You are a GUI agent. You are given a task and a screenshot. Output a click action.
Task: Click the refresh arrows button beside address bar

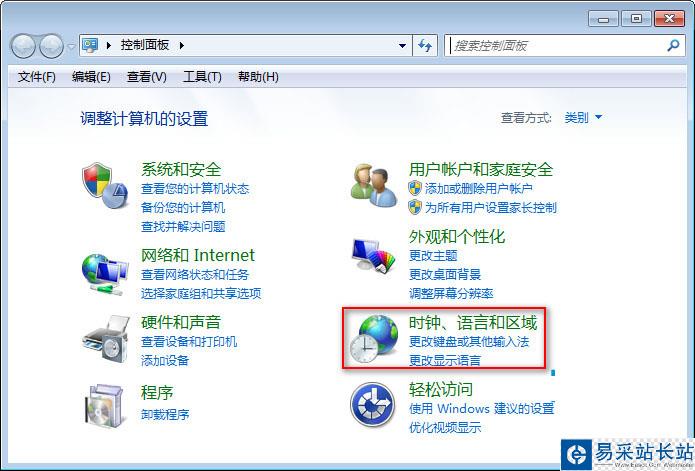point(425,45)
